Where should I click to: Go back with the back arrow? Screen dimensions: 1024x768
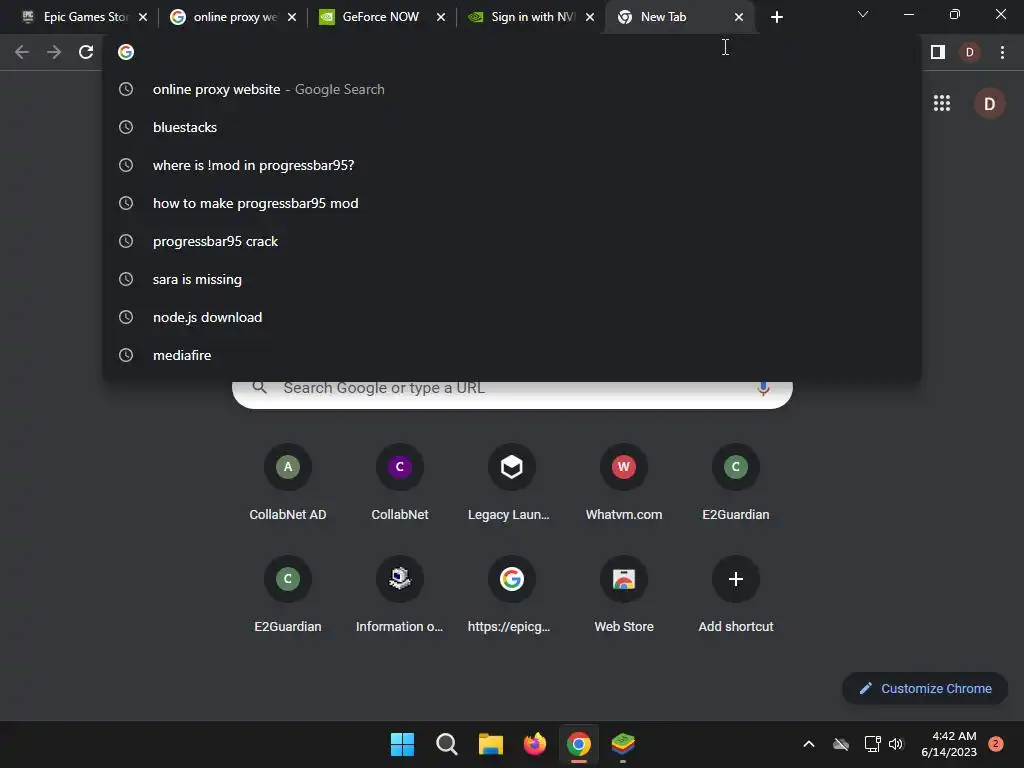pyautogui.click(x=22, y=52)
